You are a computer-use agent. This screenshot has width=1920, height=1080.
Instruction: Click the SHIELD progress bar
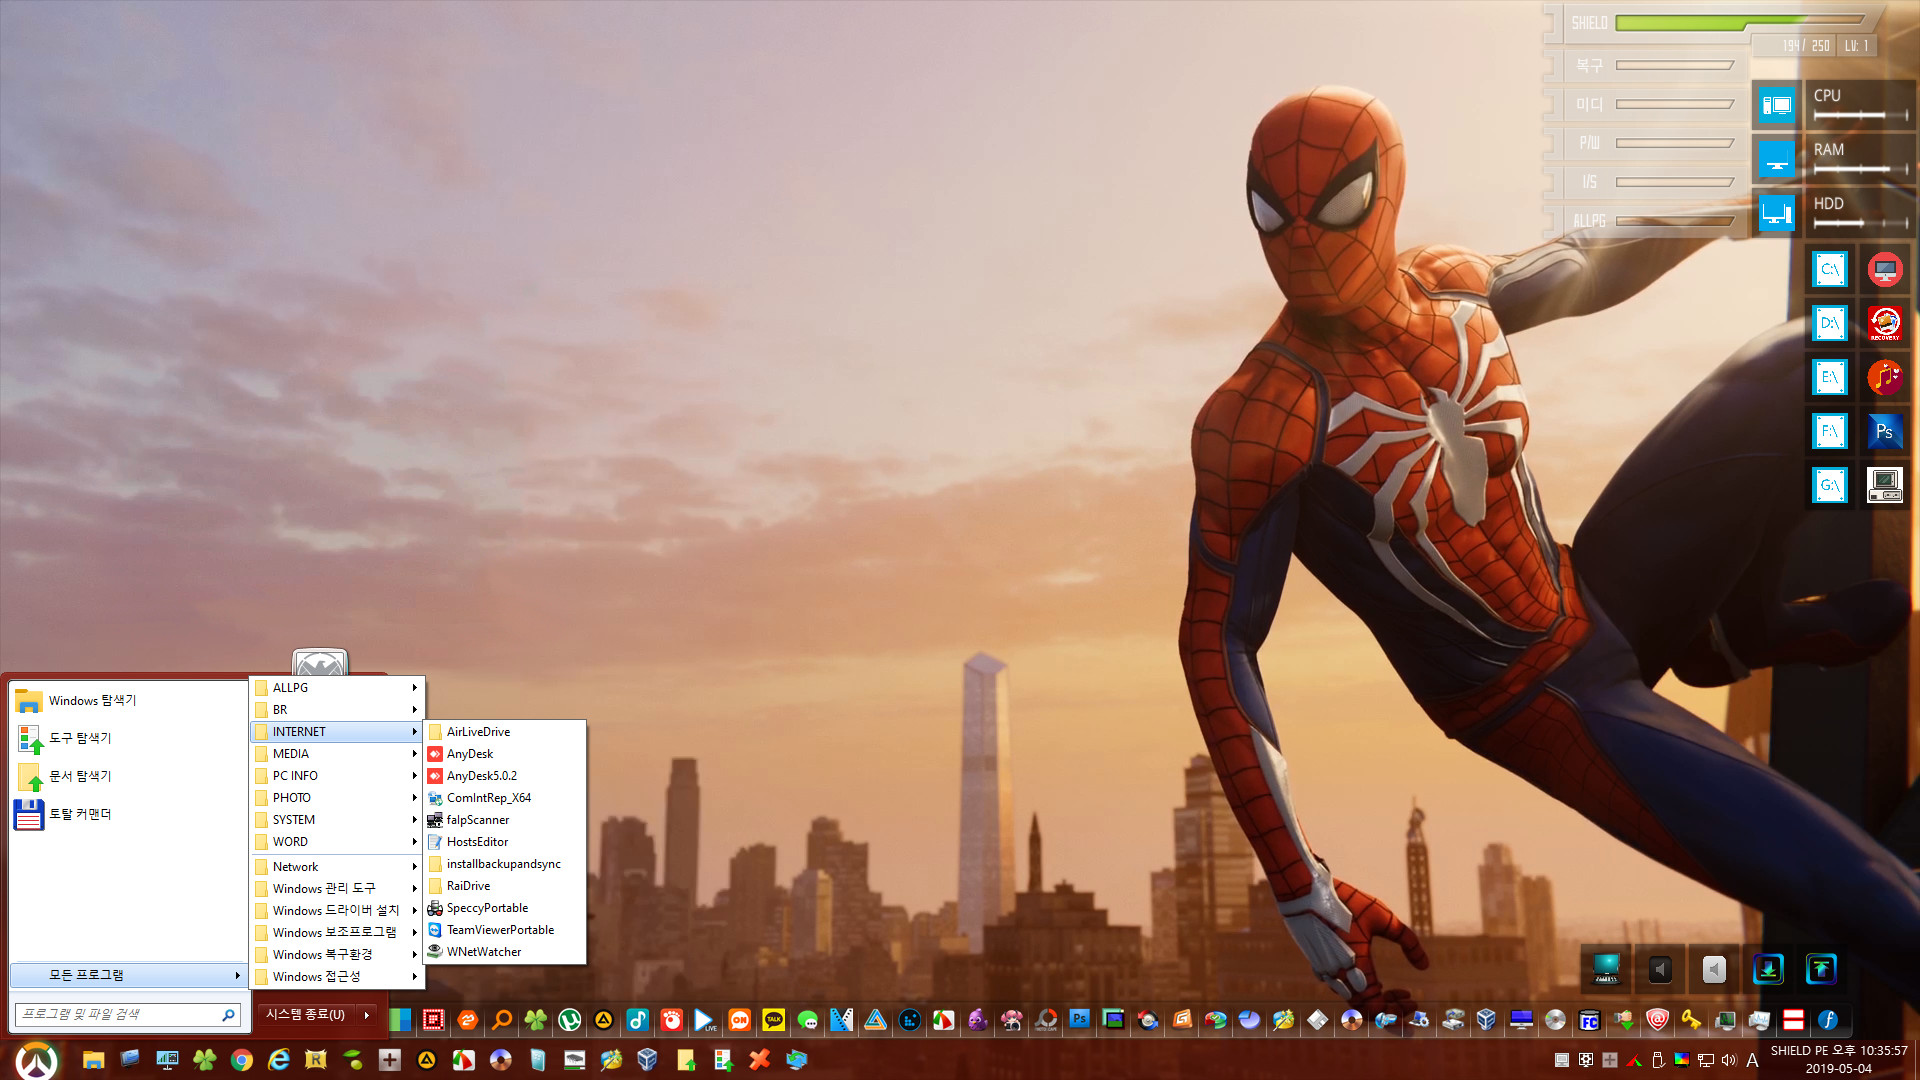click(1739, 22)
